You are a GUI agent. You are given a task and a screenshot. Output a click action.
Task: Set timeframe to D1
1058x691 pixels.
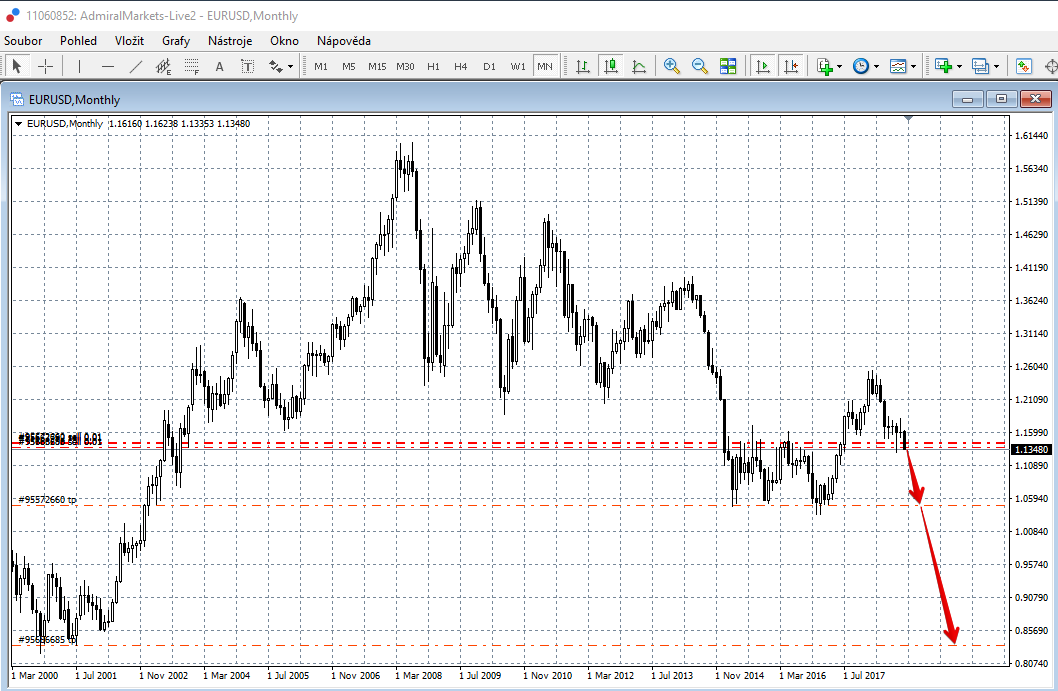click(489, 66)
